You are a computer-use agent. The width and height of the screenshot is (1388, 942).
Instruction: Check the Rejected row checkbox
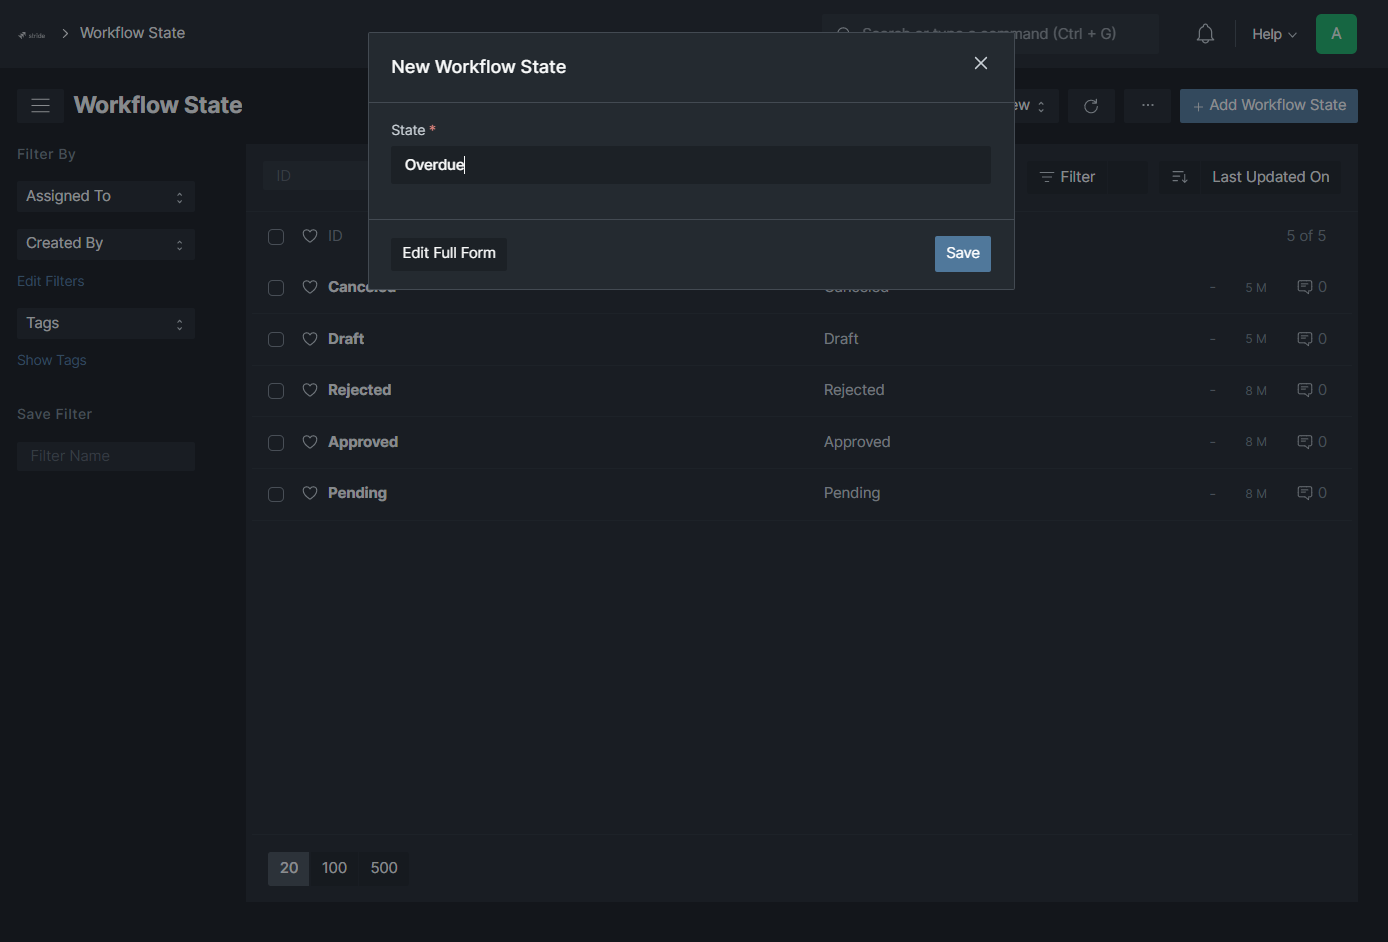point(276,391)
